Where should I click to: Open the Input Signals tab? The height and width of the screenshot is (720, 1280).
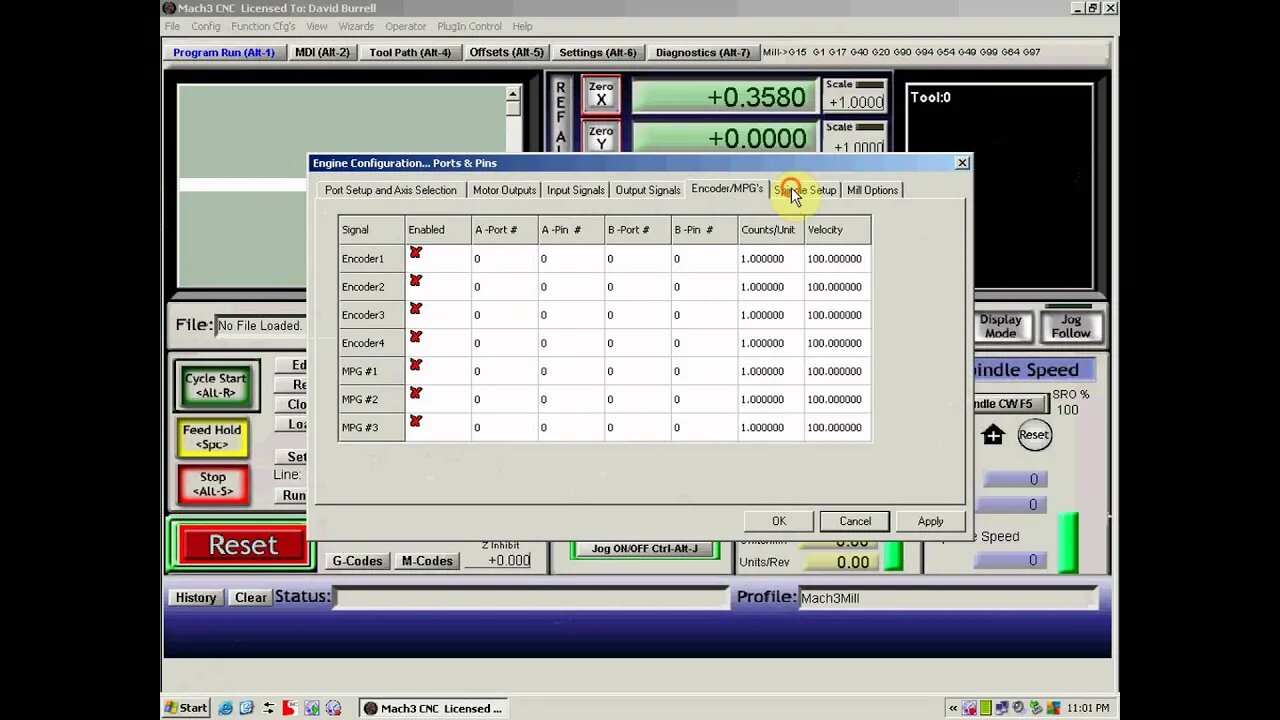click(575, 190)
